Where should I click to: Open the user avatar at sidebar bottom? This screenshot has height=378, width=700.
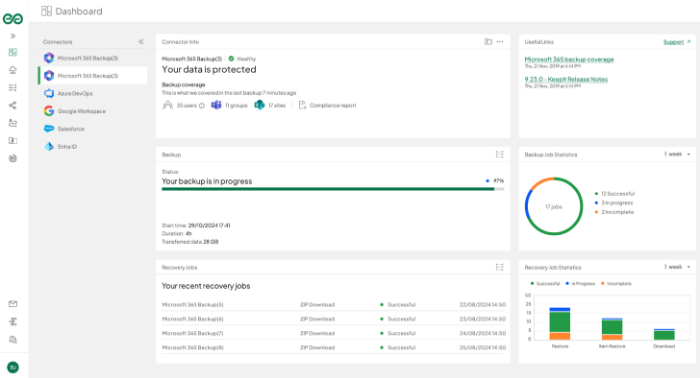pos(13,367)
